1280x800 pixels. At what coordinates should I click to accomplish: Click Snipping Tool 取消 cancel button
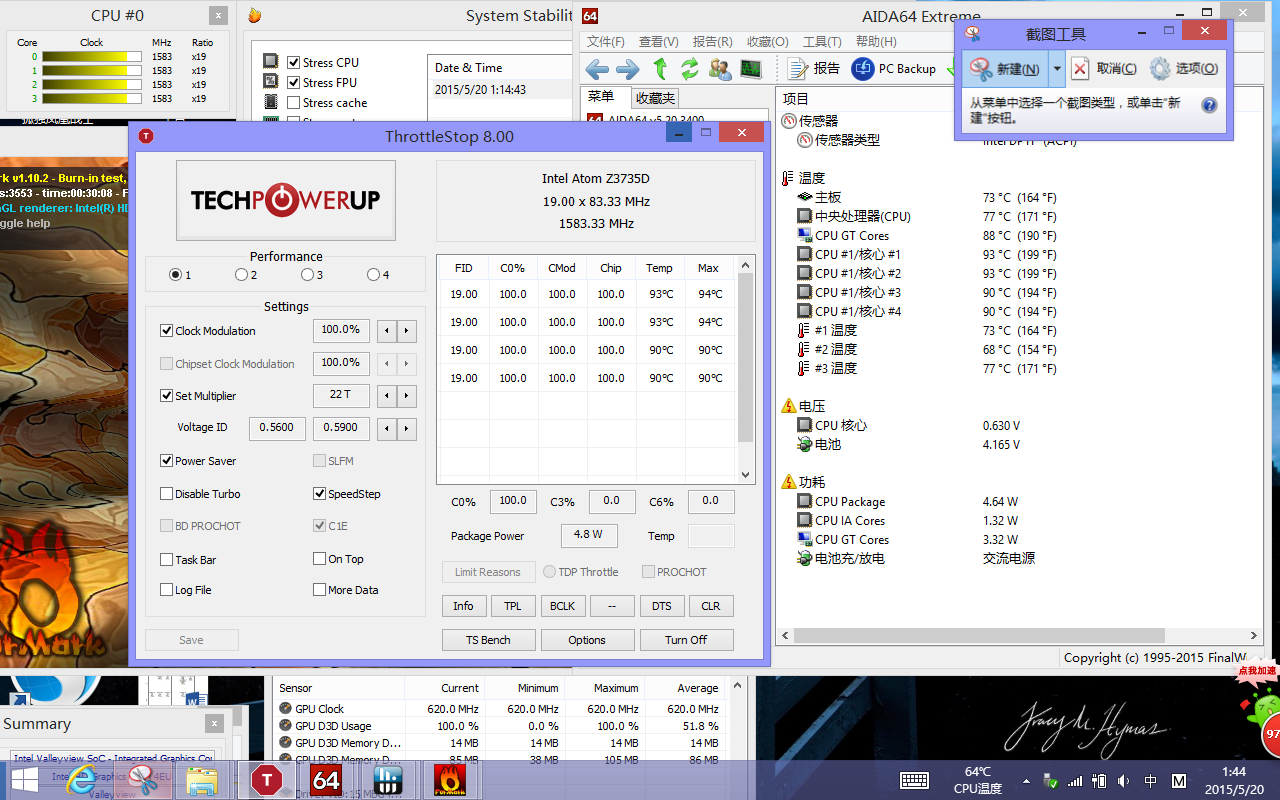1105,69
